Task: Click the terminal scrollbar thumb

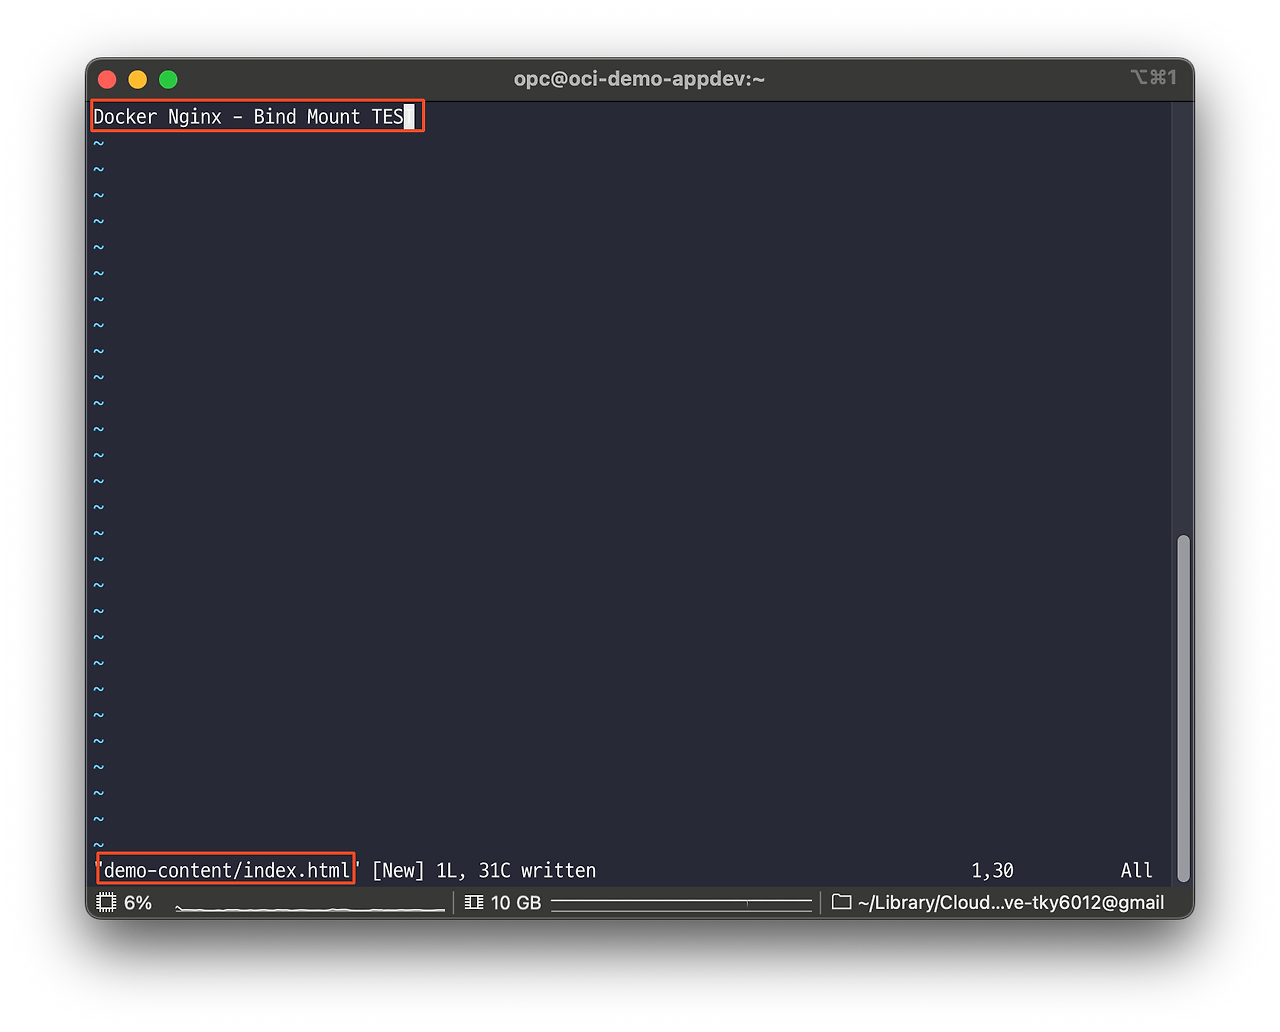Action: click(x=1183, y=707)
